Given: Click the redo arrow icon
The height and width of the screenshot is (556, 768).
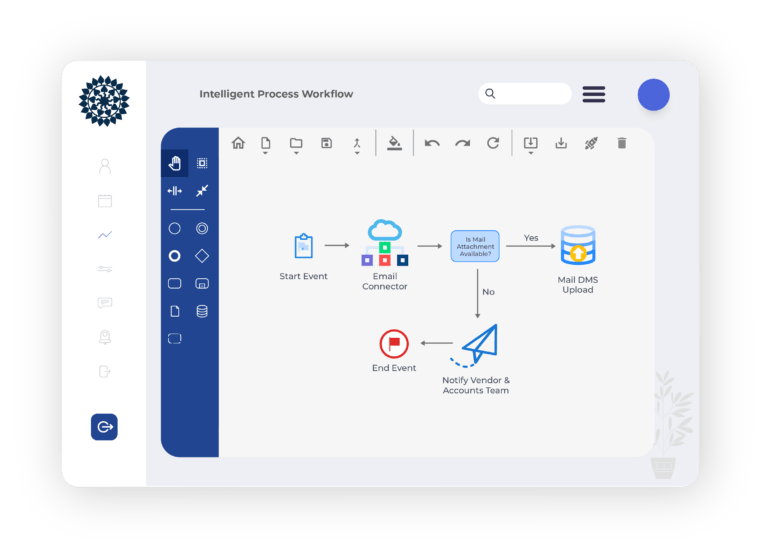Looking at the screenshot, I should coord(462,143).
